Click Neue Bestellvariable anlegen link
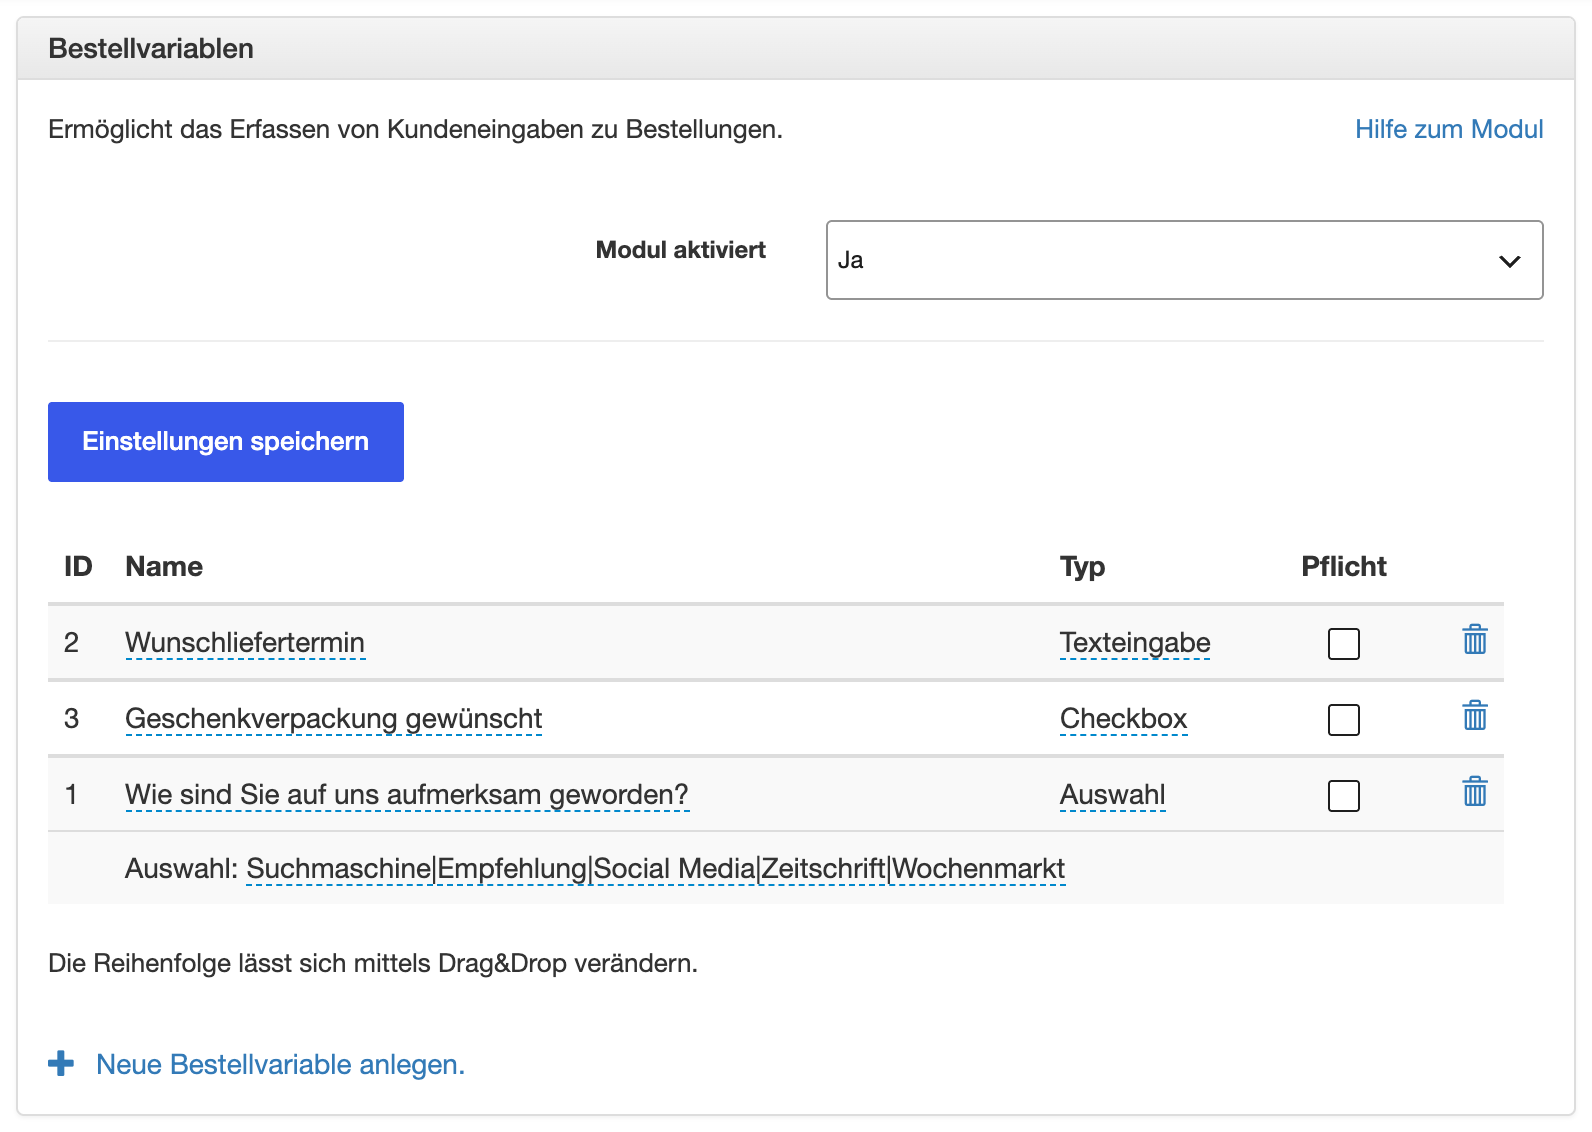Image resolution: width=1592 pixels, height=1132 pixels. point(280,1064)
